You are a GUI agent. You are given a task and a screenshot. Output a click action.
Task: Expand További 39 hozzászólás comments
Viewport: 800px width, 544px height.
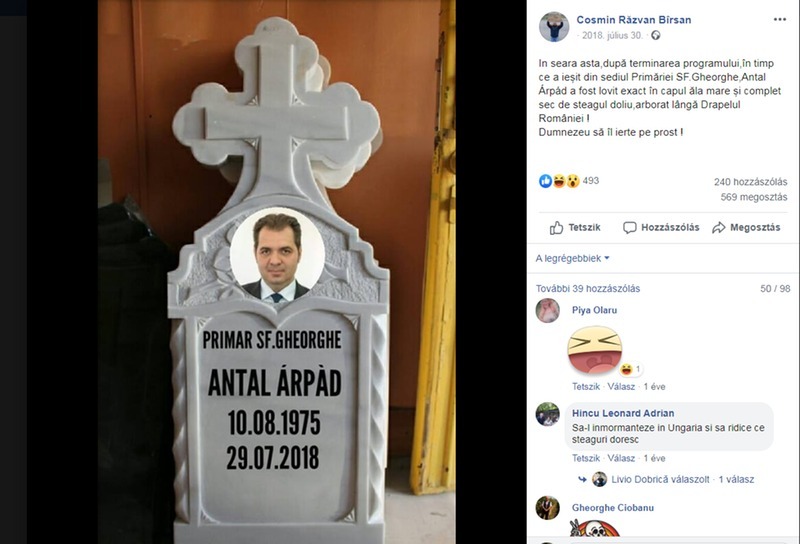pos(588,288)
